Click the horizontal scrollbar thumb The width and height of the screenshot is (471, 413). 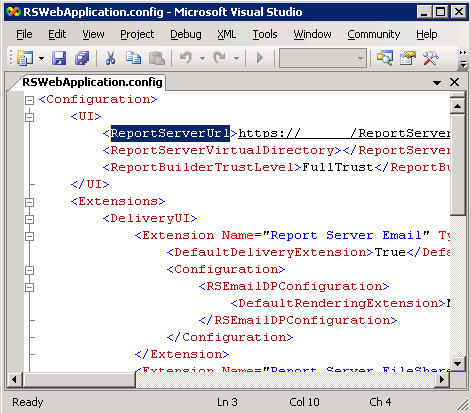point(79,379)
